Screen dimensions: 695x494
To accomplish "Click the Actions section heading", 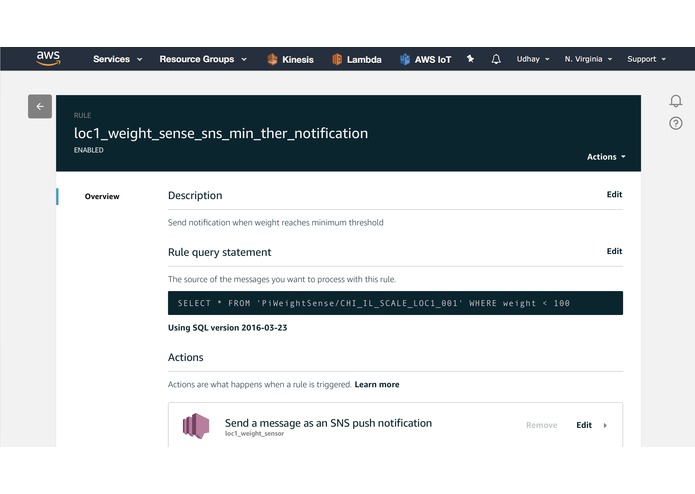I will pos(186,358).
